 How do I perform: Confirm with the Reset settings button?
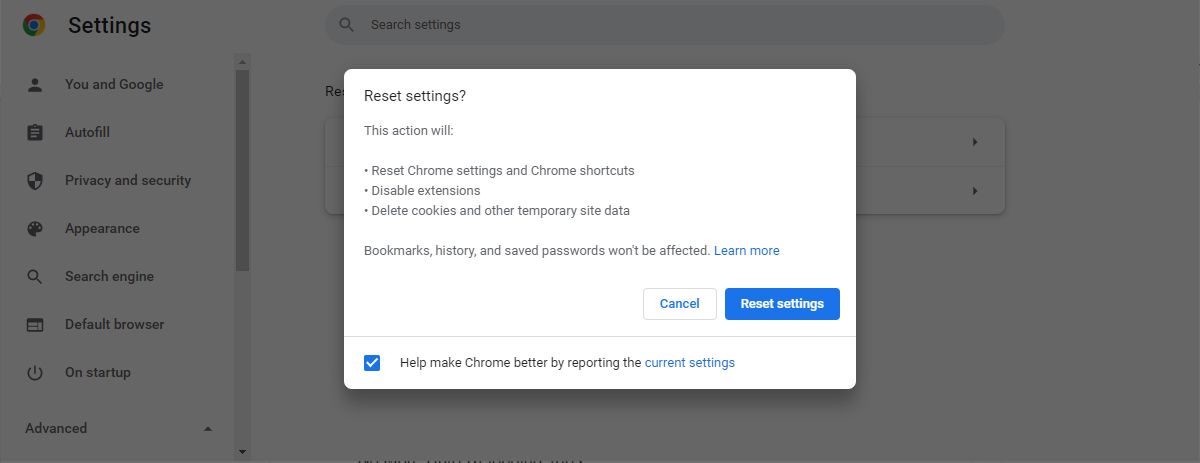[782, 304]
